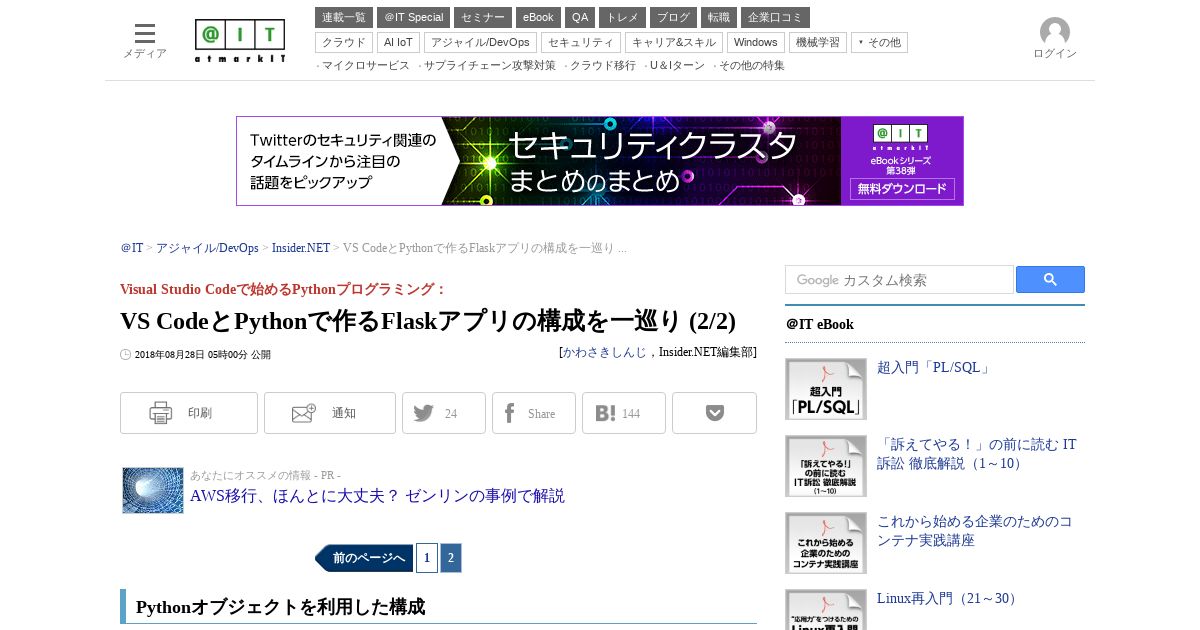This screenshot has width=1200, height=630.
Task: Open コンテナ実践講座 eBook thumbnail
Action: [x=826, y=543]
